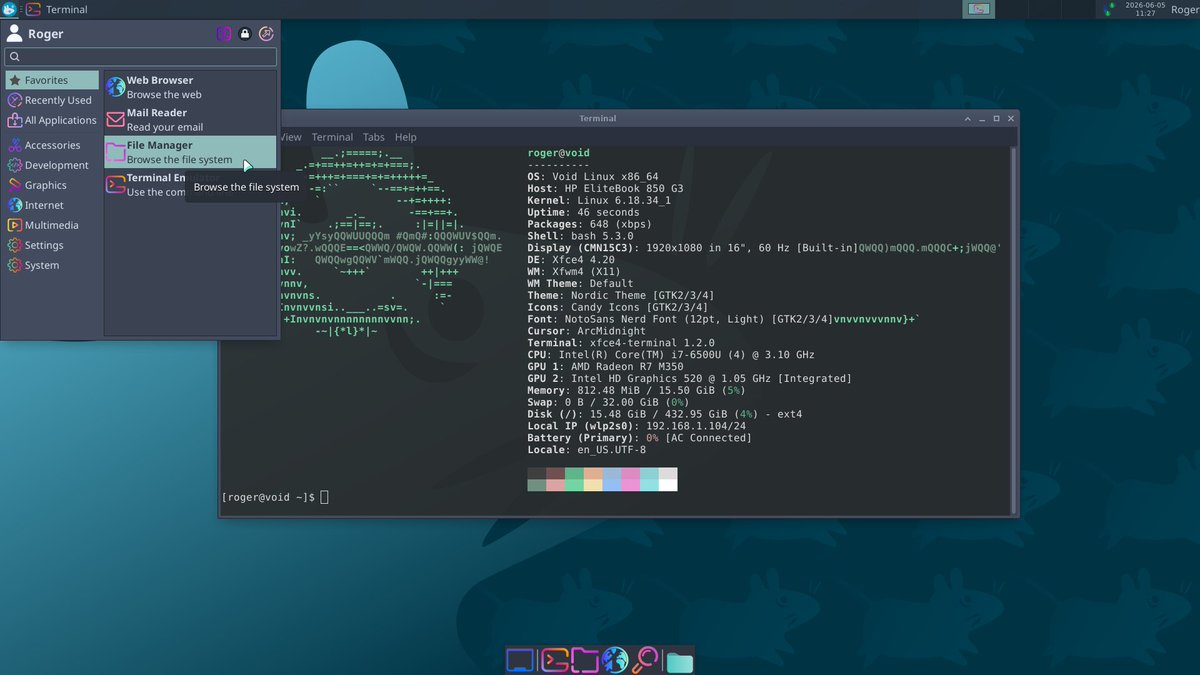
Task: Open the teal folder icon in dock
Action: coord(680,661)
